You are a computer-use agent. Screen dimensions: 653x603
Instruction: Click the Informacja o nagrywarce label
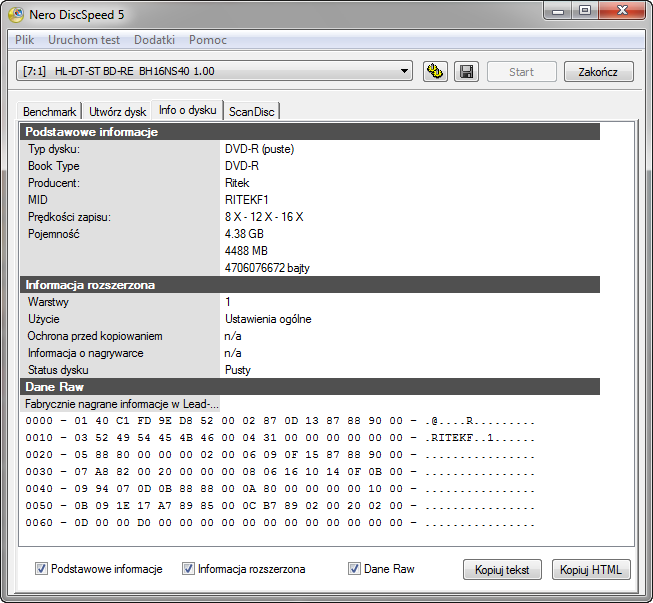[x=86, y=353]
